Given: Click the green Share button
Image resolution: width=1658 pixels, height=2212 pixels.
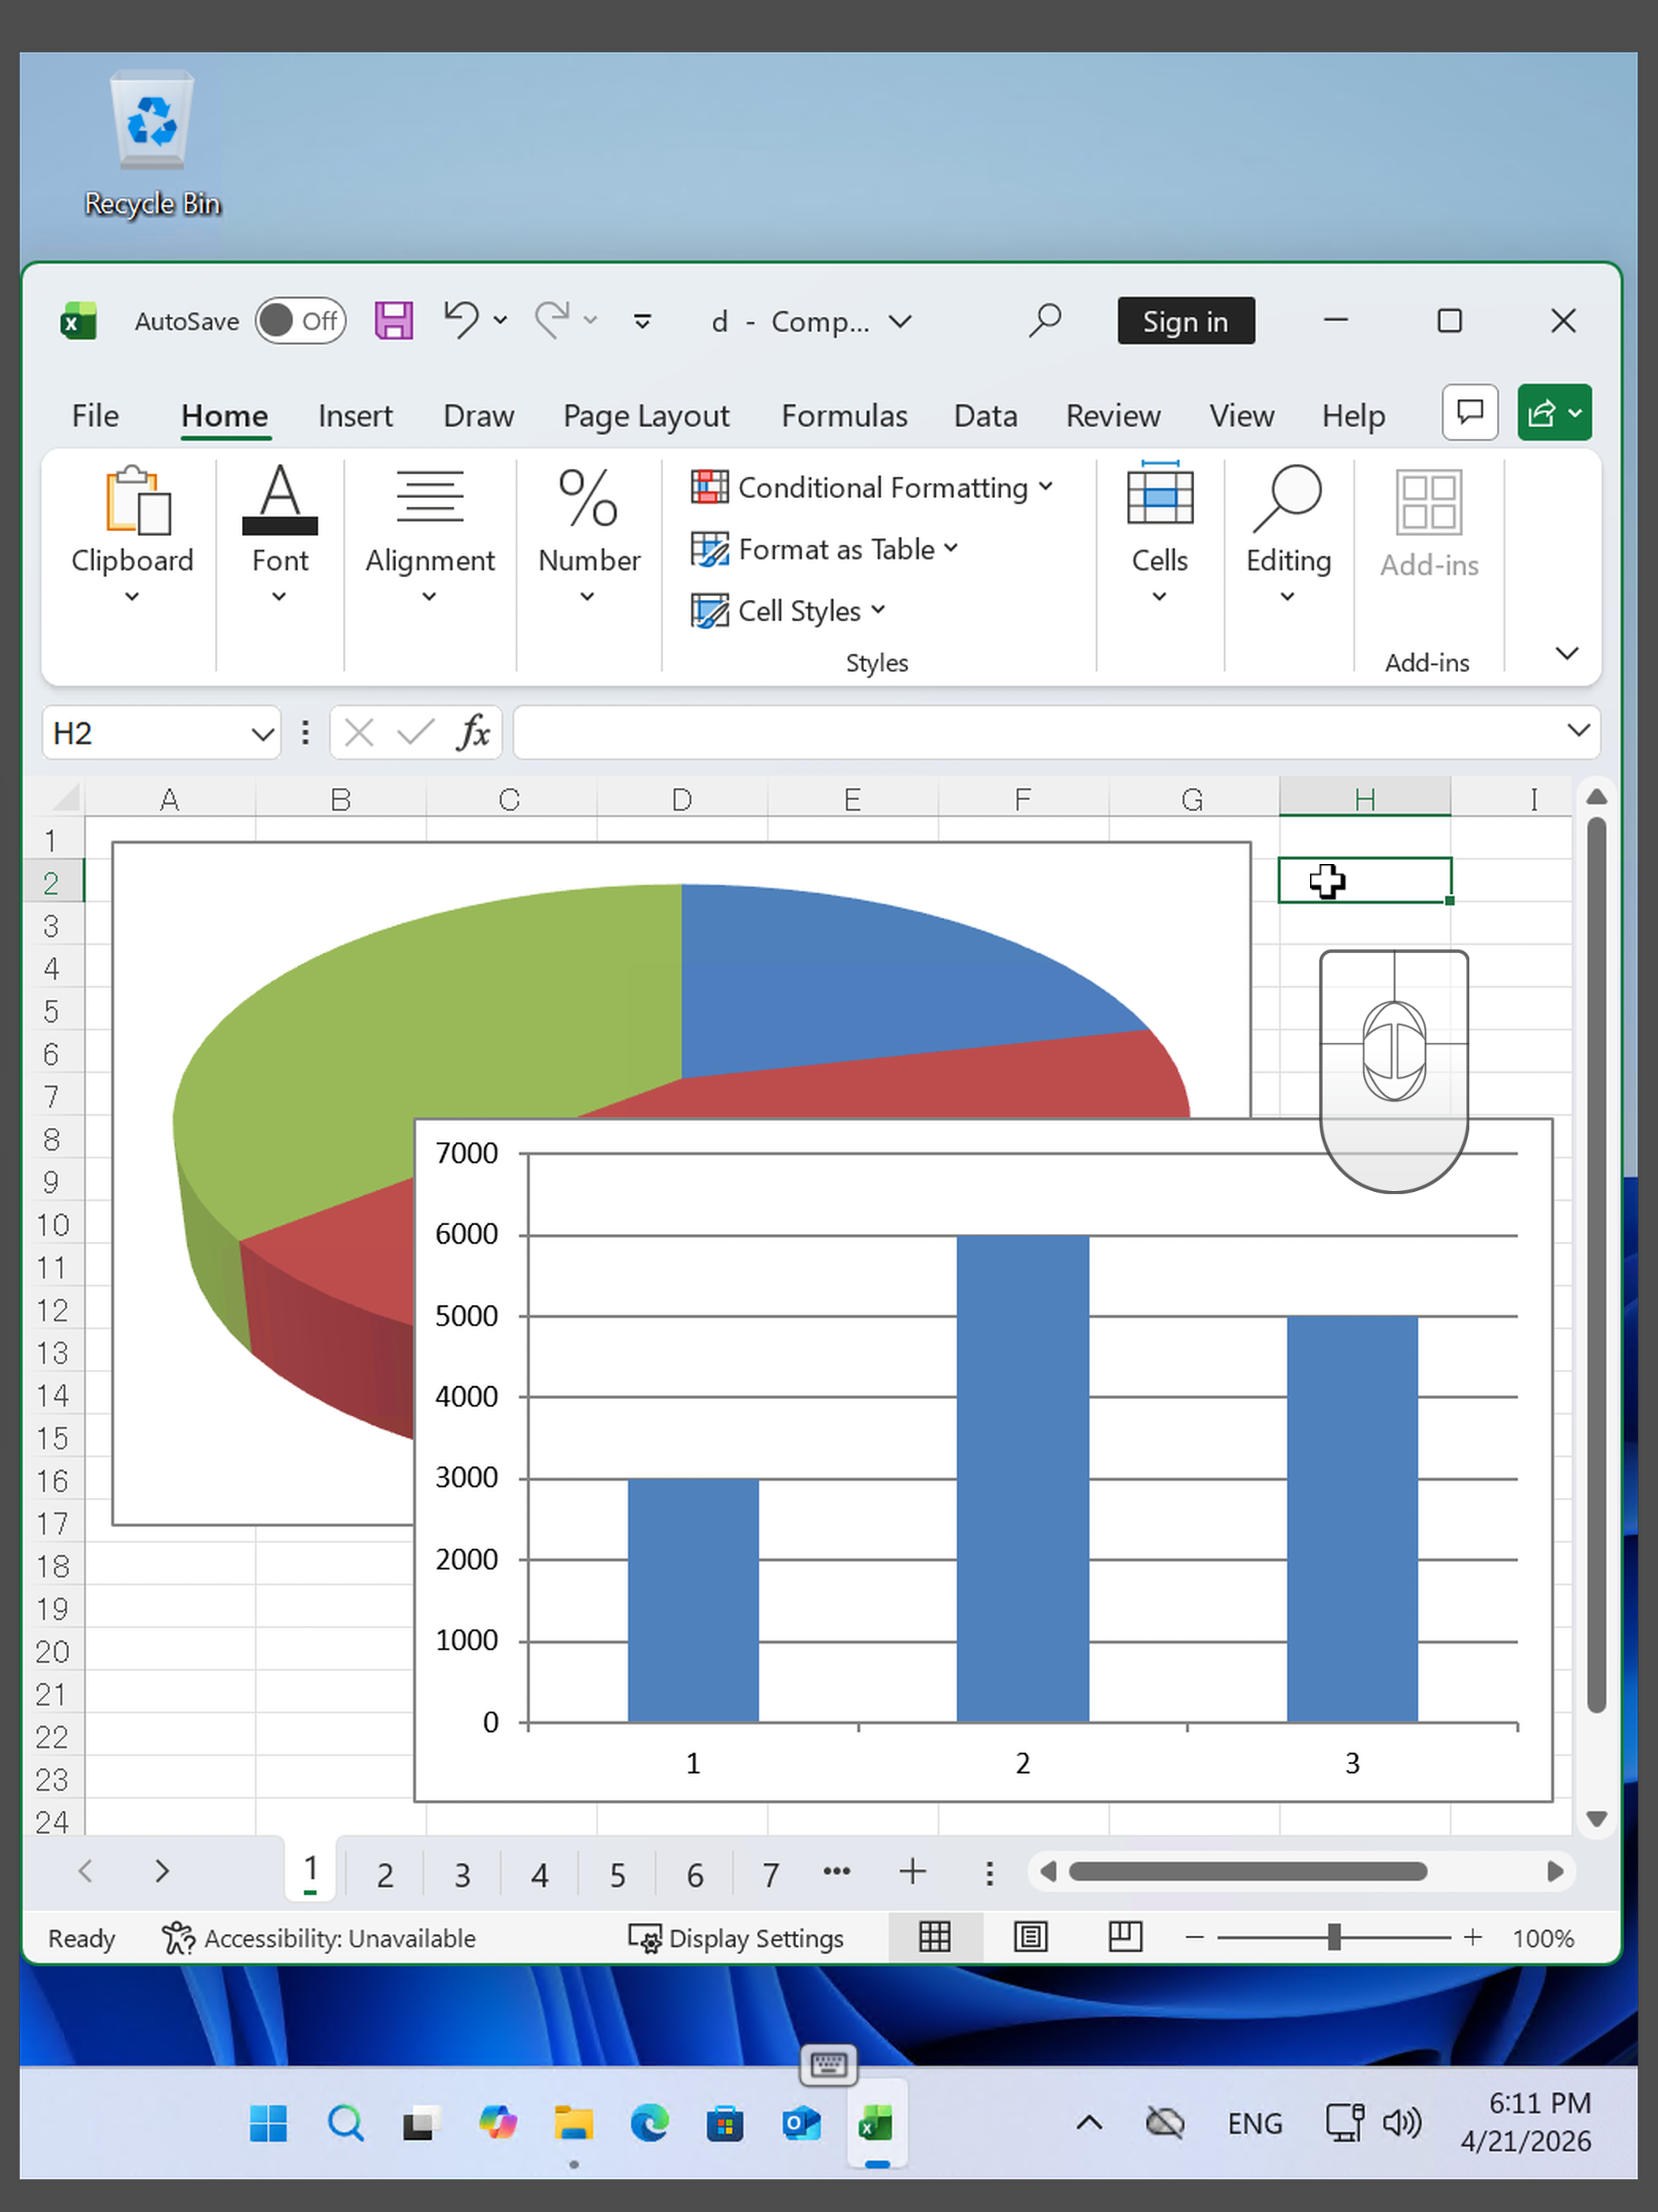Looking at the screenshot, I should [x=1554, y=412].
